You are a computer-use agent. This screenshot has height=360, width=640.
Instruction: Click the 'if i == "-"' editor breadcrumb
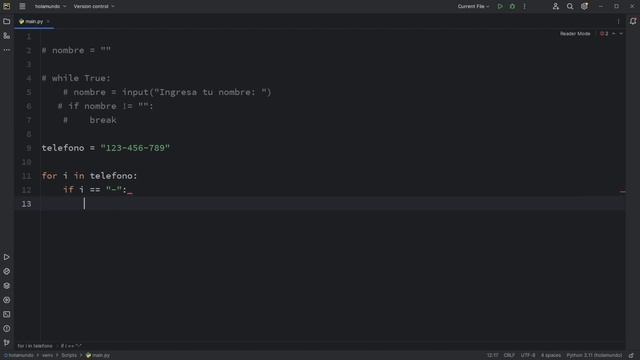(71, 346)
